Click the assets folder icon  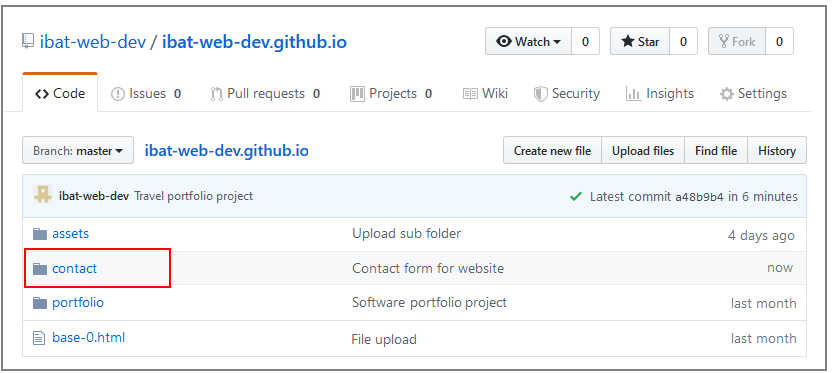[x=40, y=234]
